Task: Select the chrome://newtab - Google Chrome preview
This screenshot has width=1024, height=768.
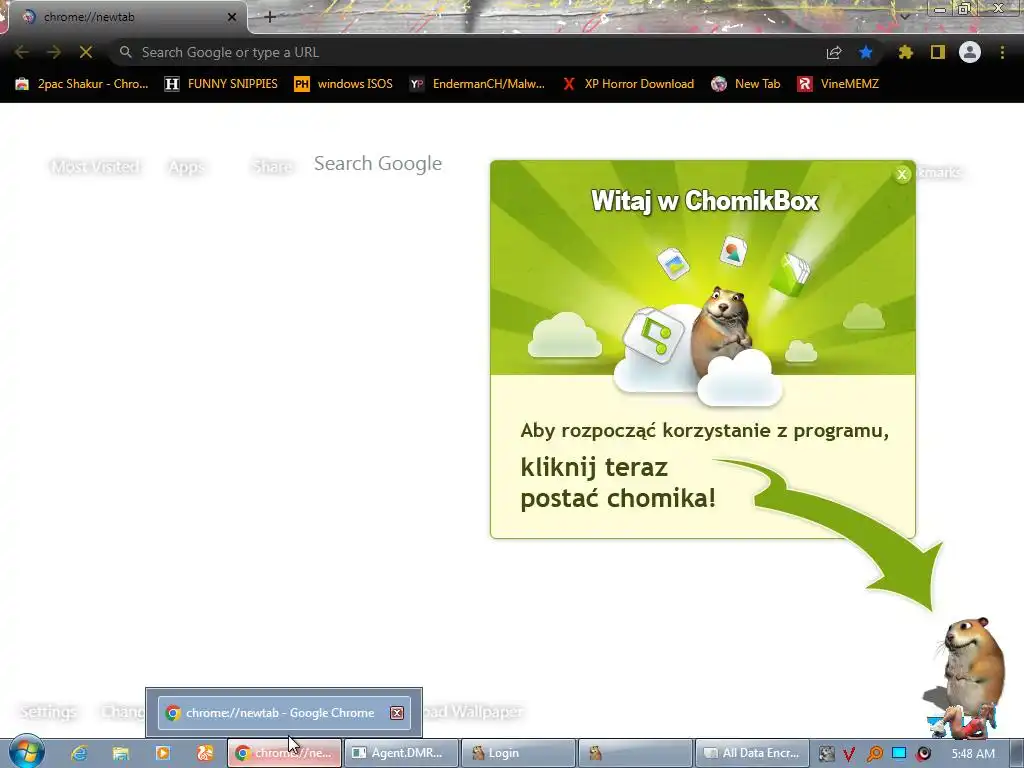Action: pyautogui.click(x=283, y=712)
